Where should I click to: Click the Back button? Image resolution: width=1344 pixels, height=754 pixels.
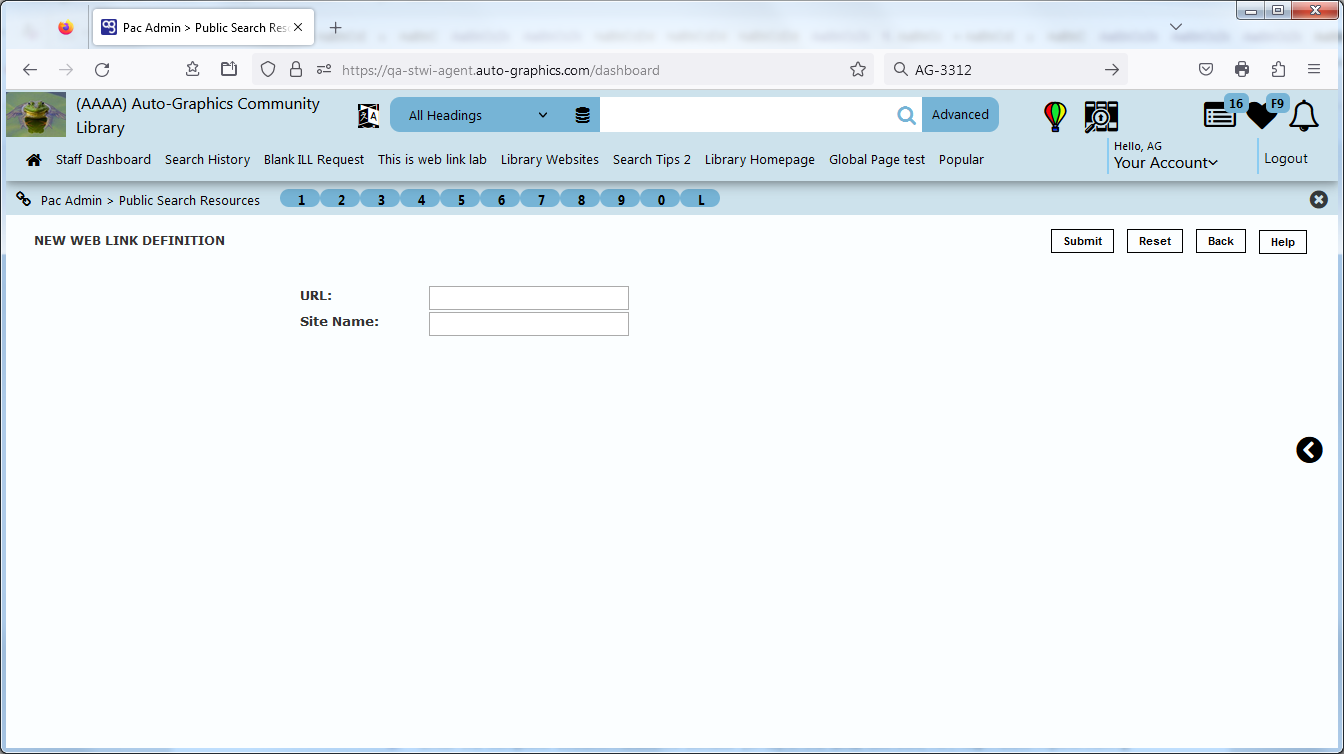pyautogui.click(x=1221, y=241)
